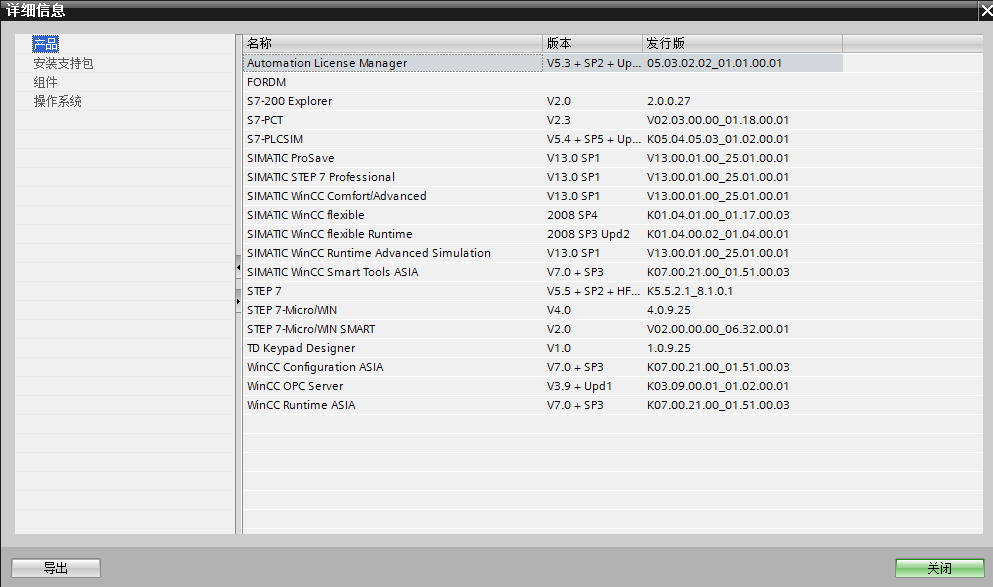Click release K03.09.00.01_01.02.00.01
The height and width of the screenshot is (587, 993).
718,386
